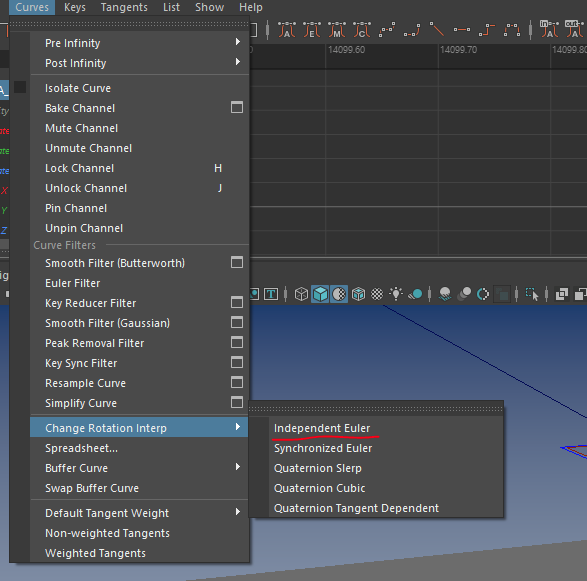Toggle Motion Blur icon in viewport
Image resolution: width=587 pixels, height=581 pixels.
tap(464, 294)
